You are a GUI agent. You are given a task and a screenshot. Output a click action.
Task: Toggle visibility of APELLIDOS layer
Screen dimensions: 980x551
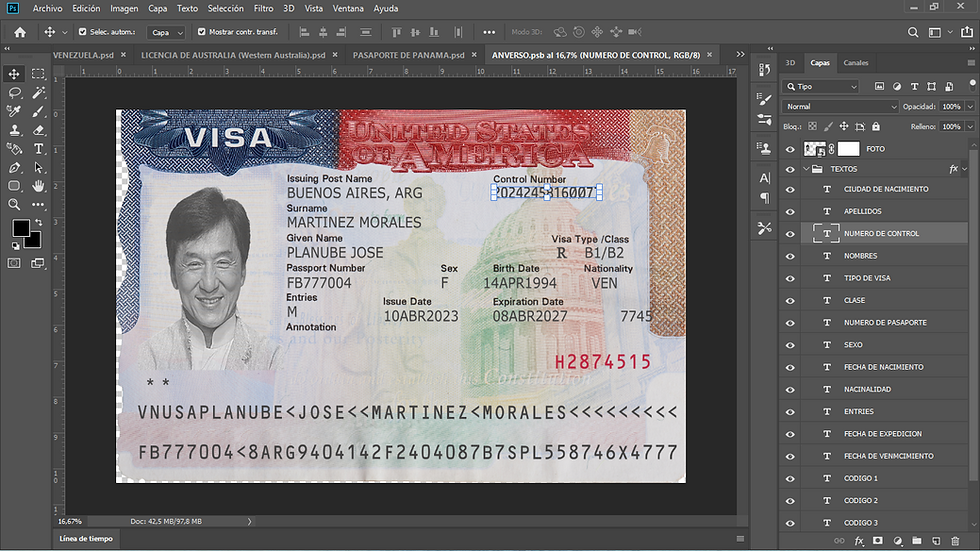(790, 211)
